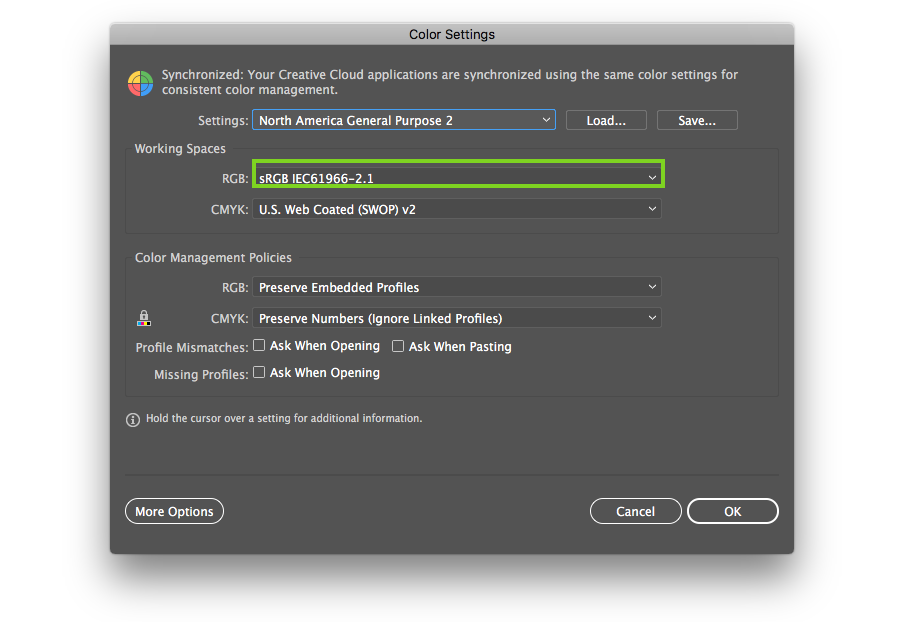The height and width of the screenshot is (622, 900).
Task: Click the Load... button
Action: pyautogui.click(x=606, y=120)
